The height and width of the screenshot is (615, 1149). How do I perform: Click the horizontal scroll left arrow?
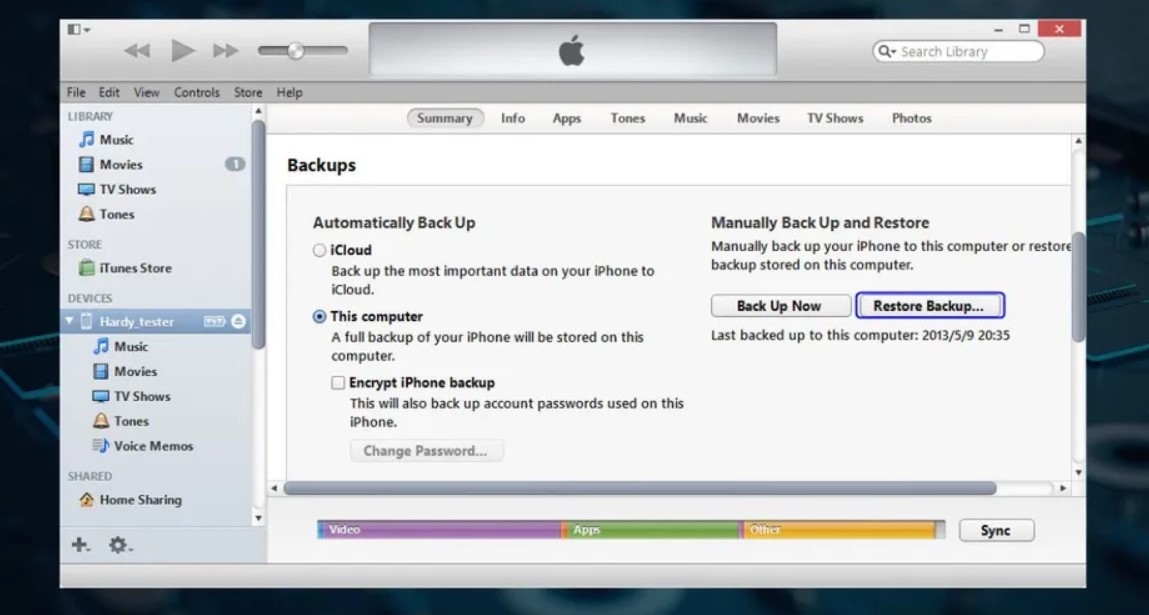(274, 488)
